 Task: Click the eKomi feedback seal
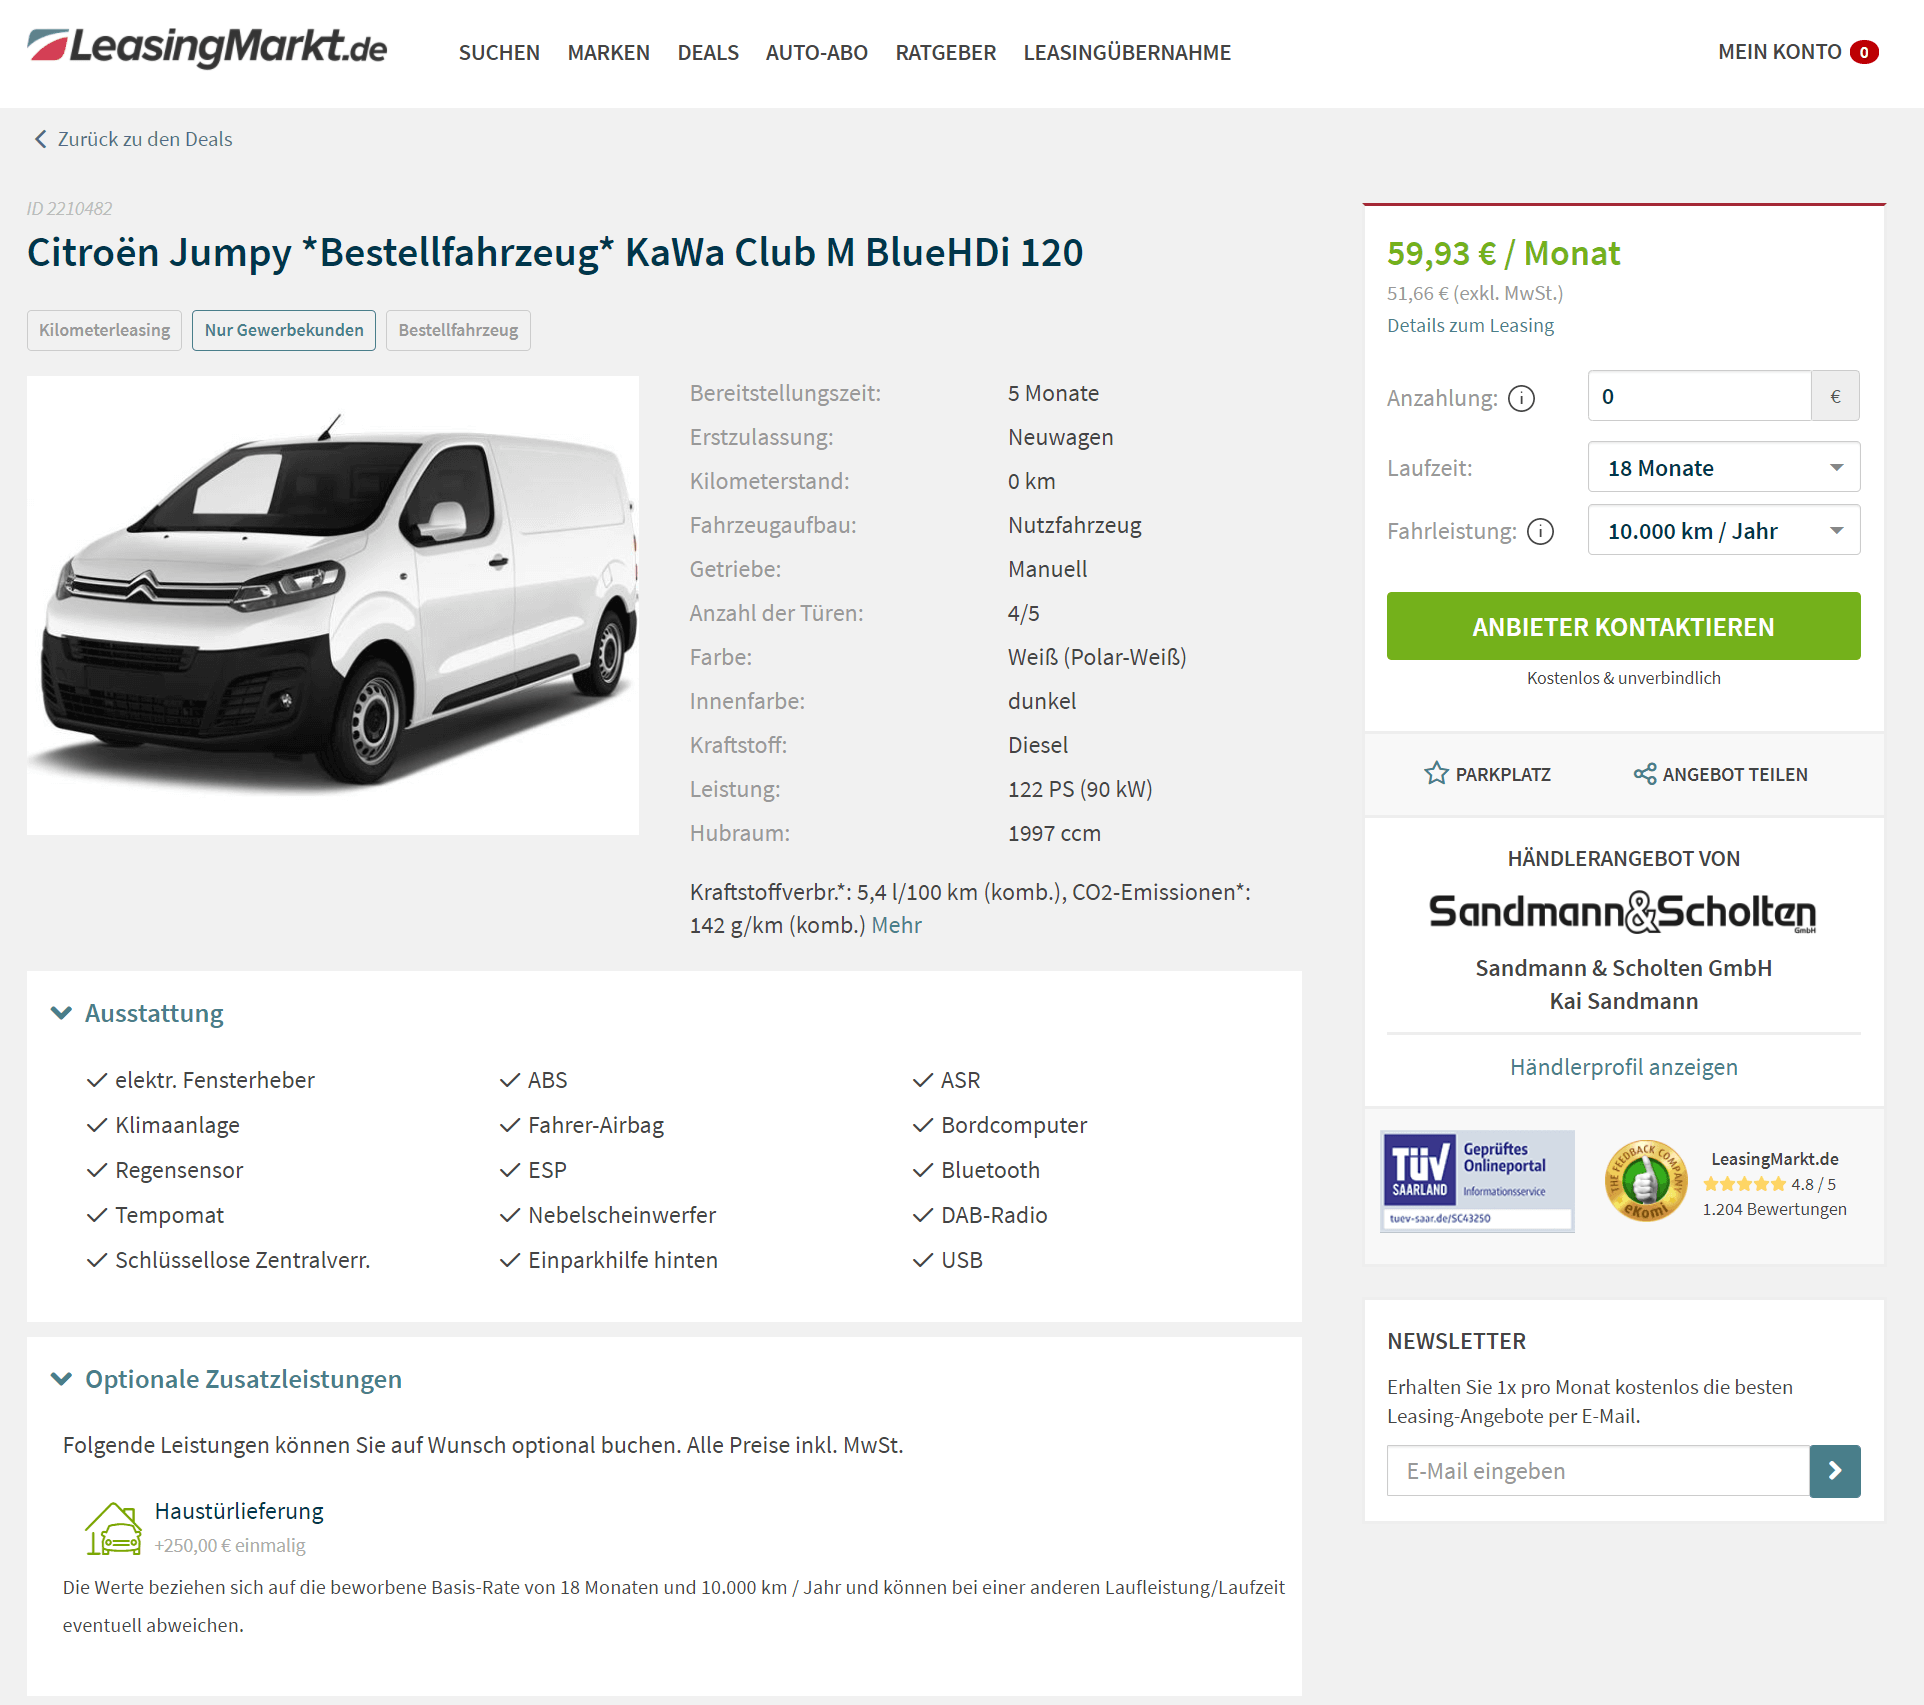pos(1645,1181)
